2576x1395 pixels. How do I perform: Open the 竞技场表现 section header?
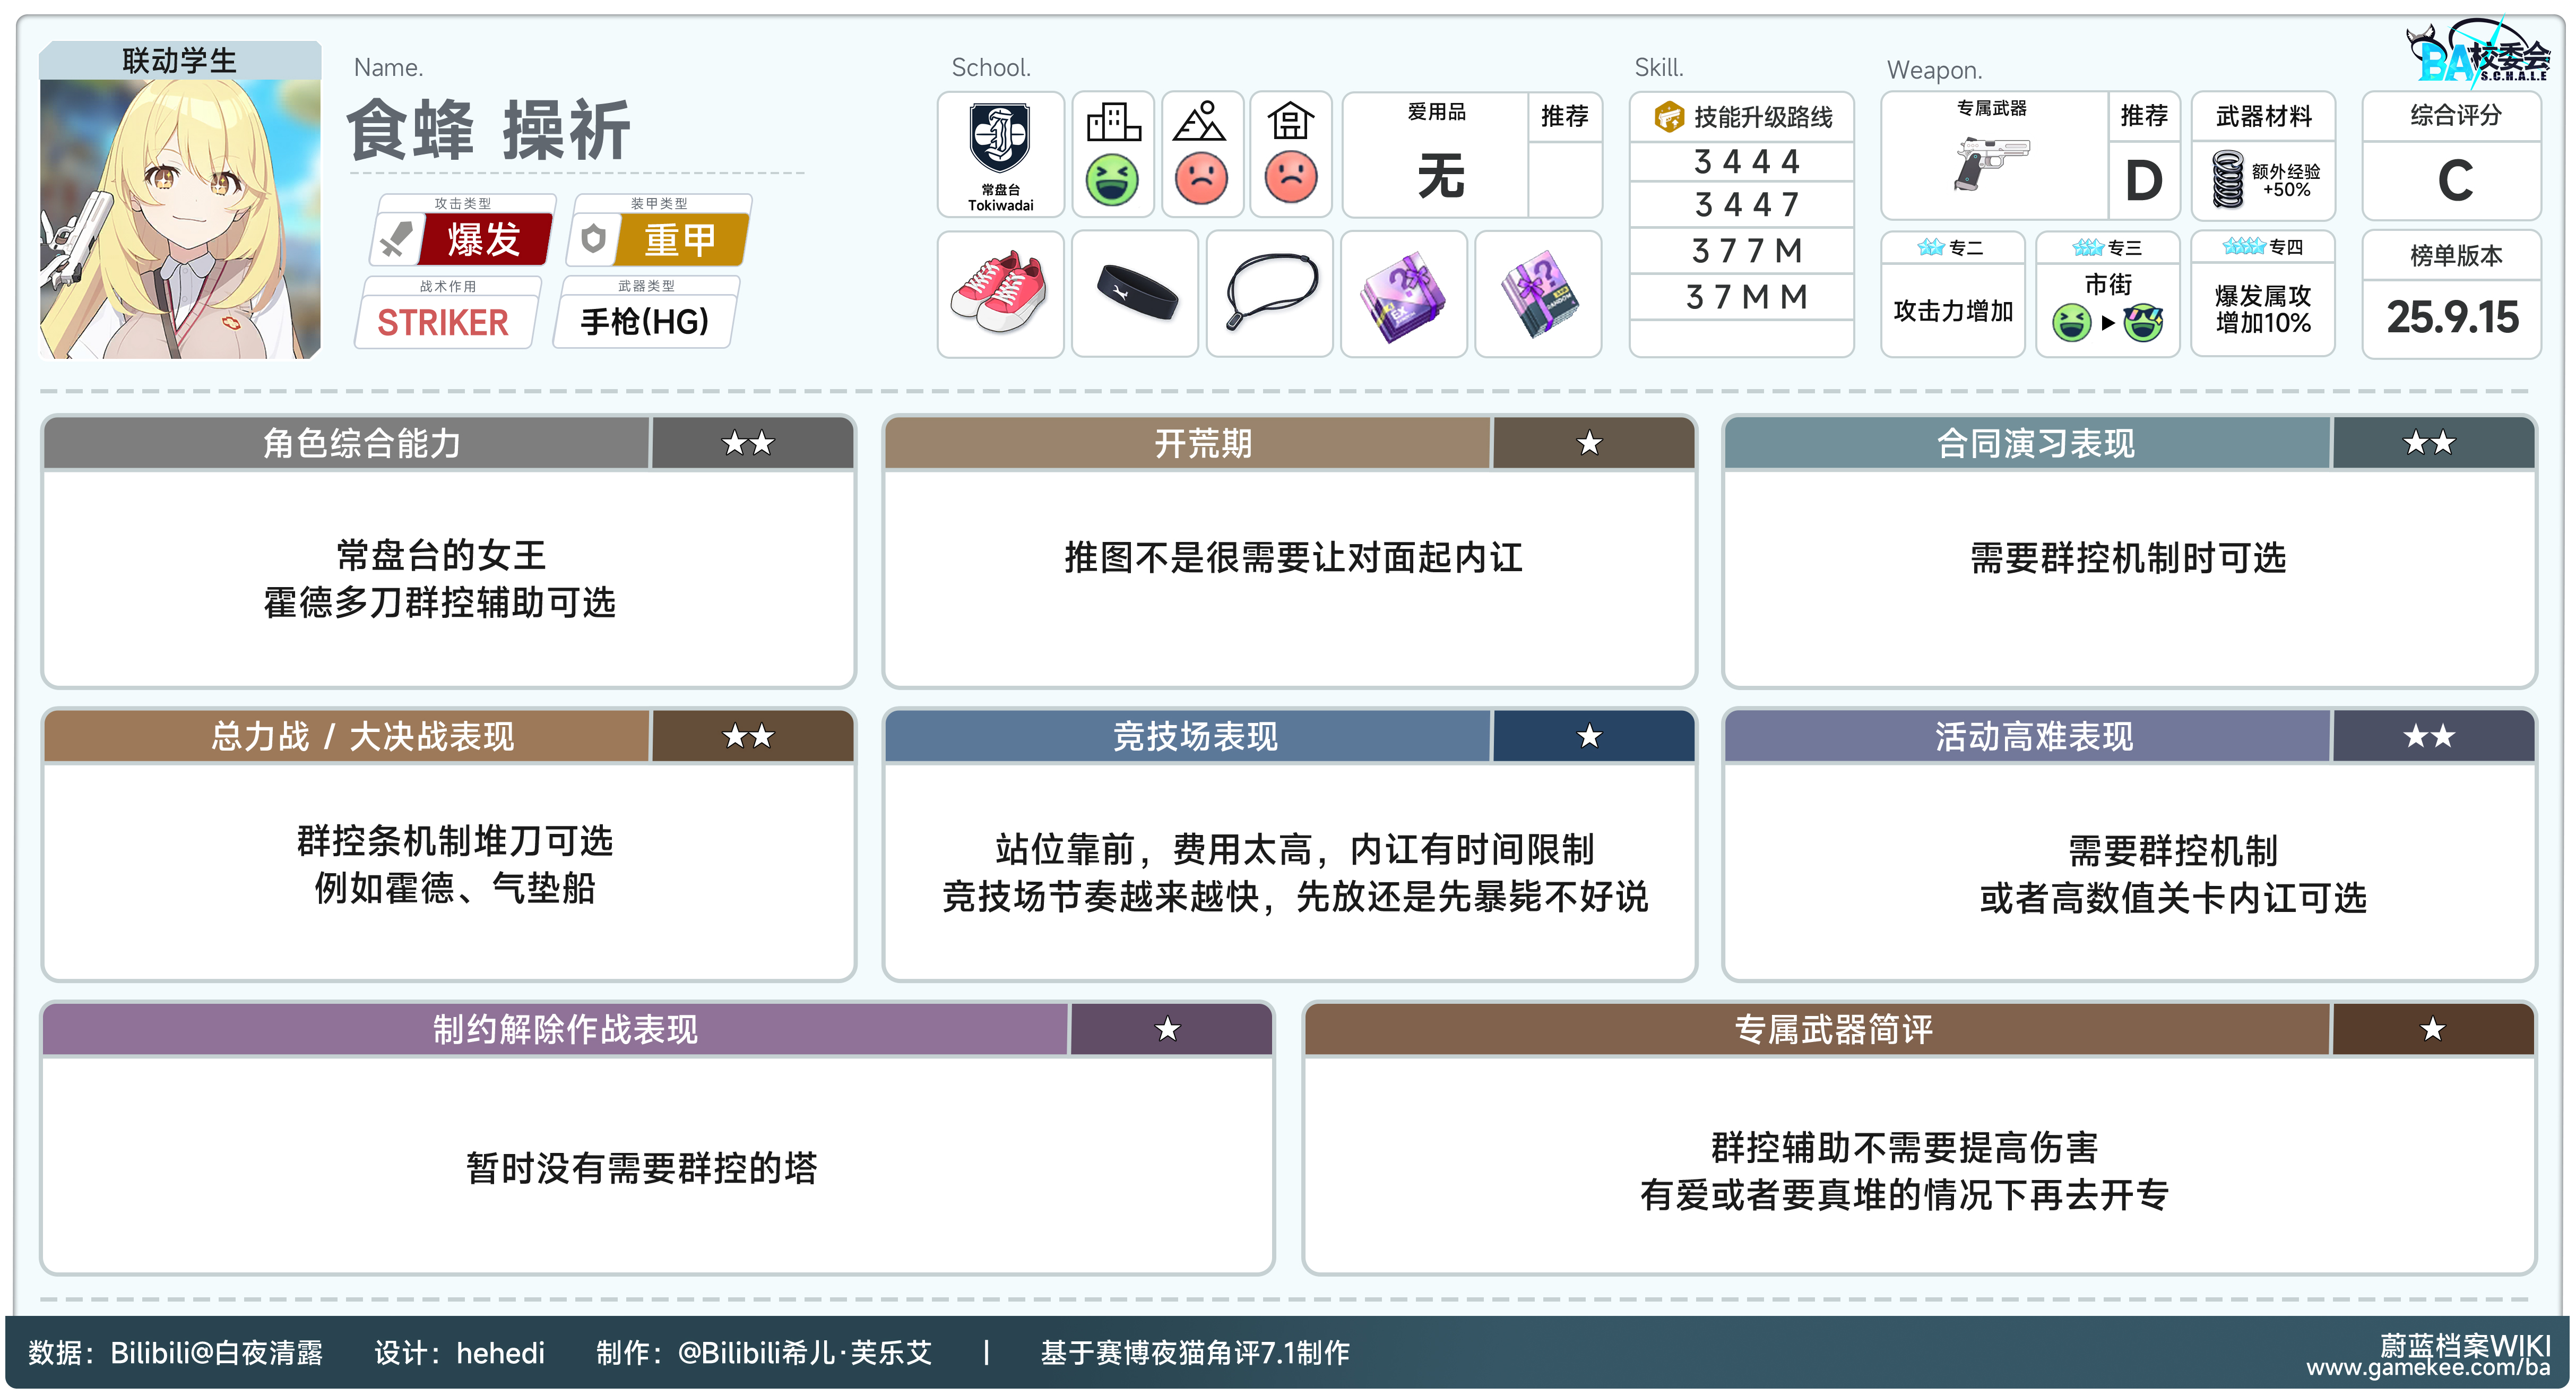(x=1195, y=737)
